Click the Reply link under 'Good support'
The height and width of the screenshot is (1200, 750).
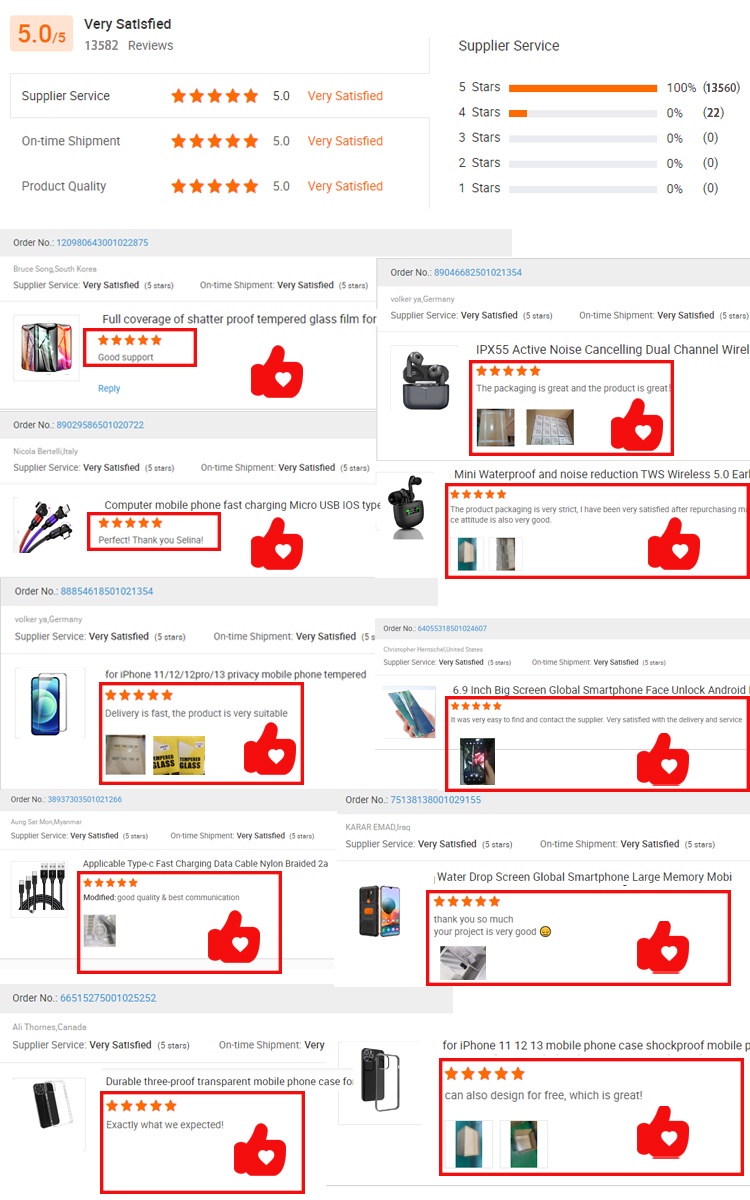(x=109, y=389)
